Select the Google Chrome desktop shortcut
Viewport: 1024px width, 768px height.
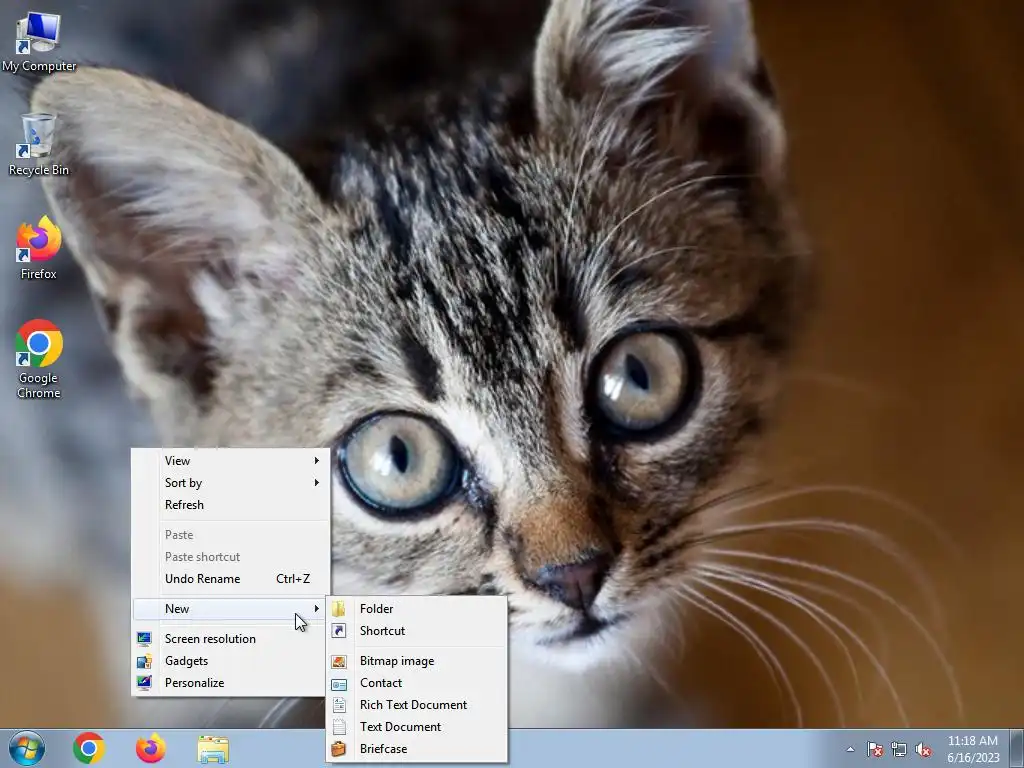pos(39,359)
